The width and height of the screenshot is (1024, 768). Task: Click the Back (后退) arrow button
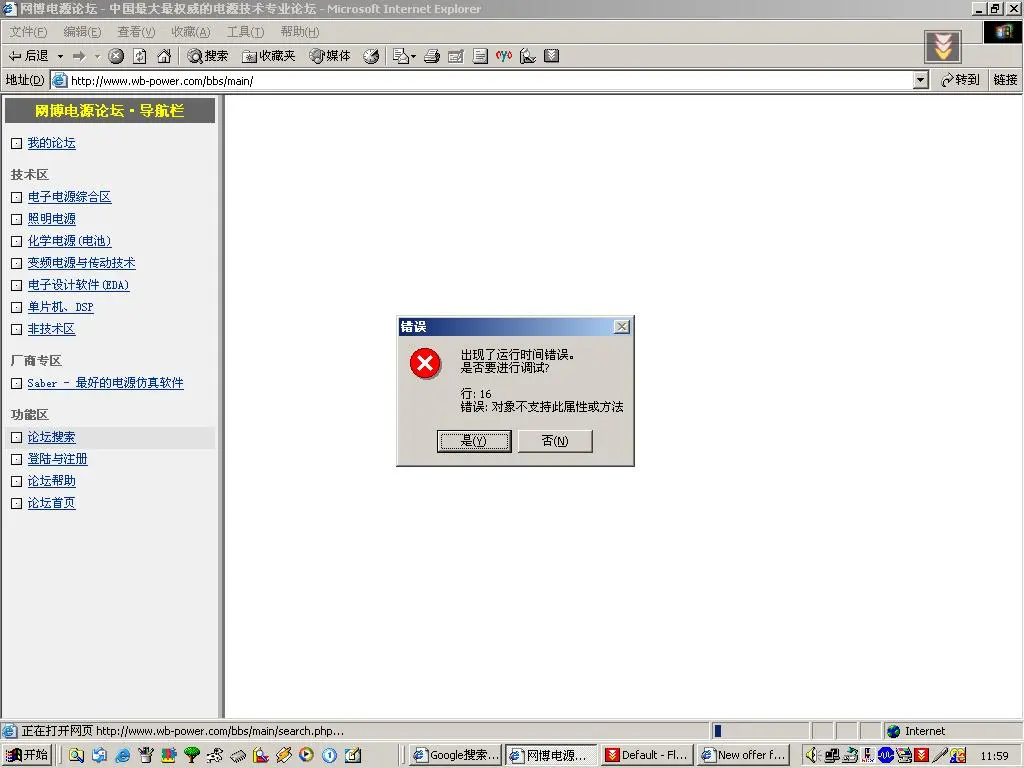(28, 56)
